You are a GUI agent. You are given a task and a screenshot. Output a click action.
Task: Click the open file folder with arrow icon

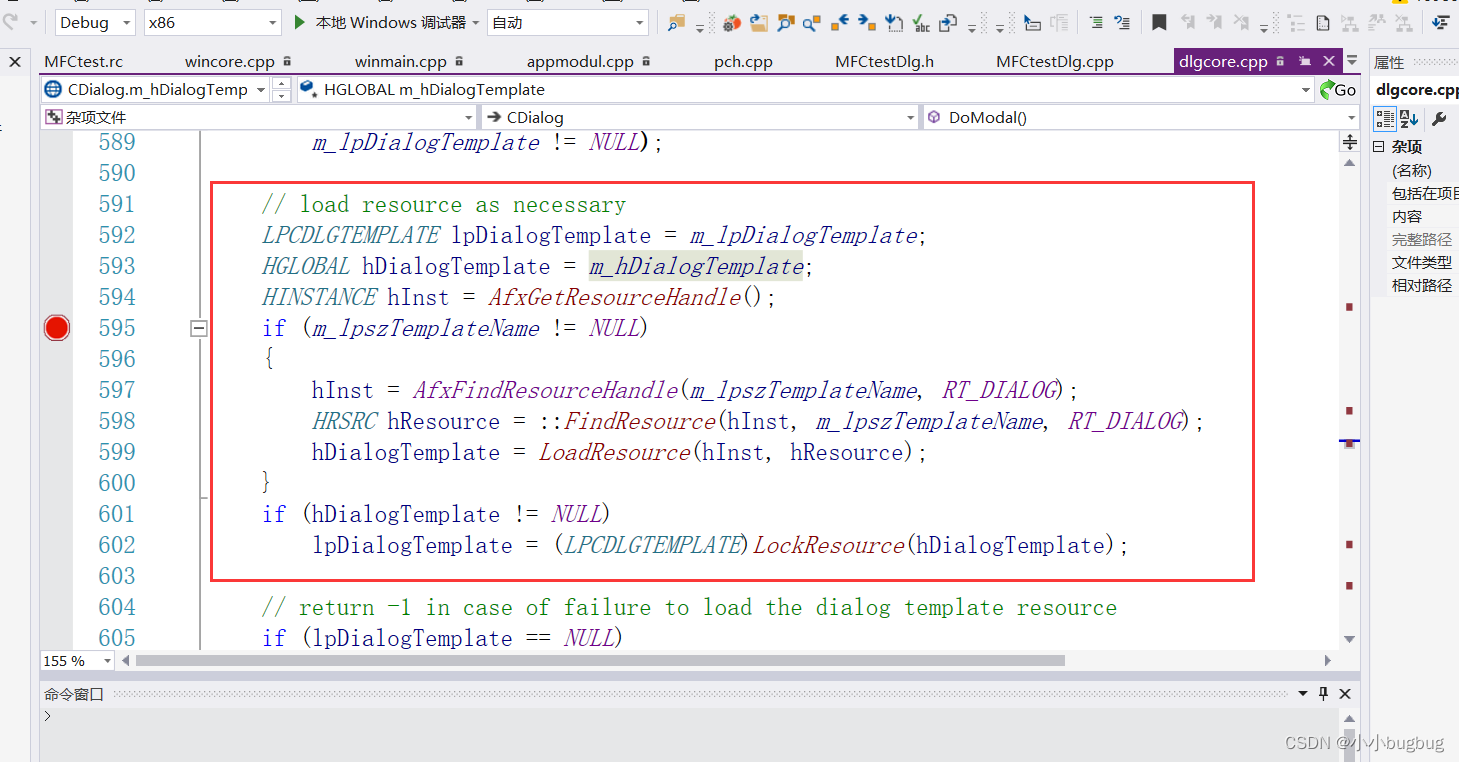(759, 22)
